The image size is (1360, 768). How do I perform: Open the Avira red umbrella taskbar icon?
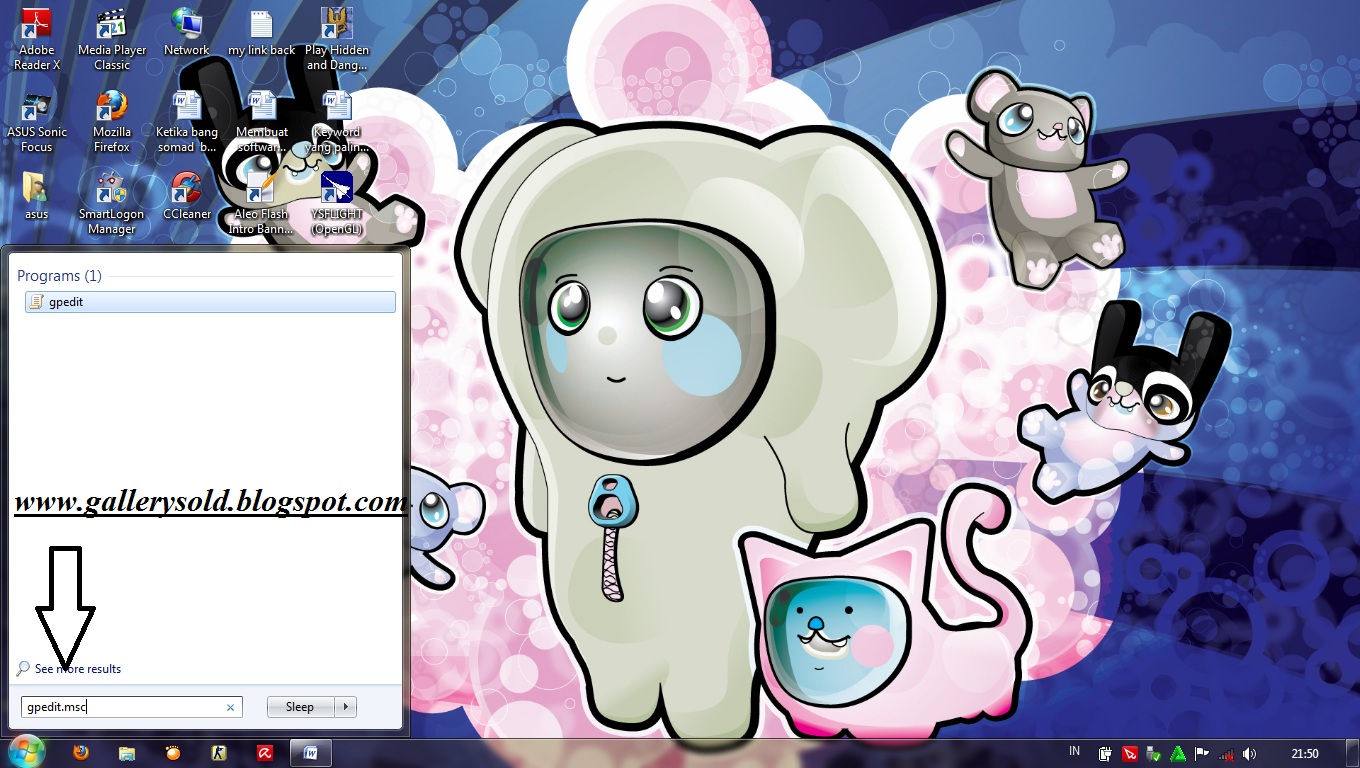tap(265, 753)
